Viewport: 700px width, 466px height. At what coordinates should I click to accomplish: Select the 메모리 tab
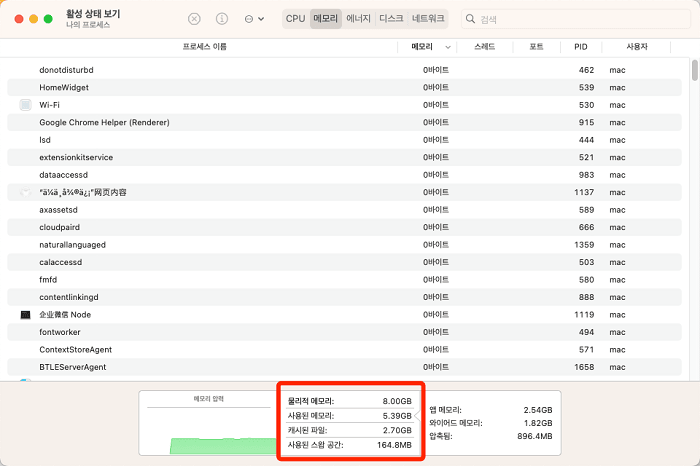[x=325, y=19]
